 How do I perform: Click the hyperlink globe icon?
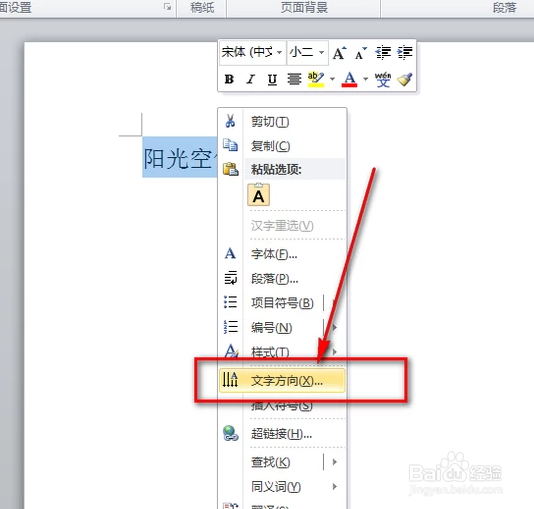[231, 433]
